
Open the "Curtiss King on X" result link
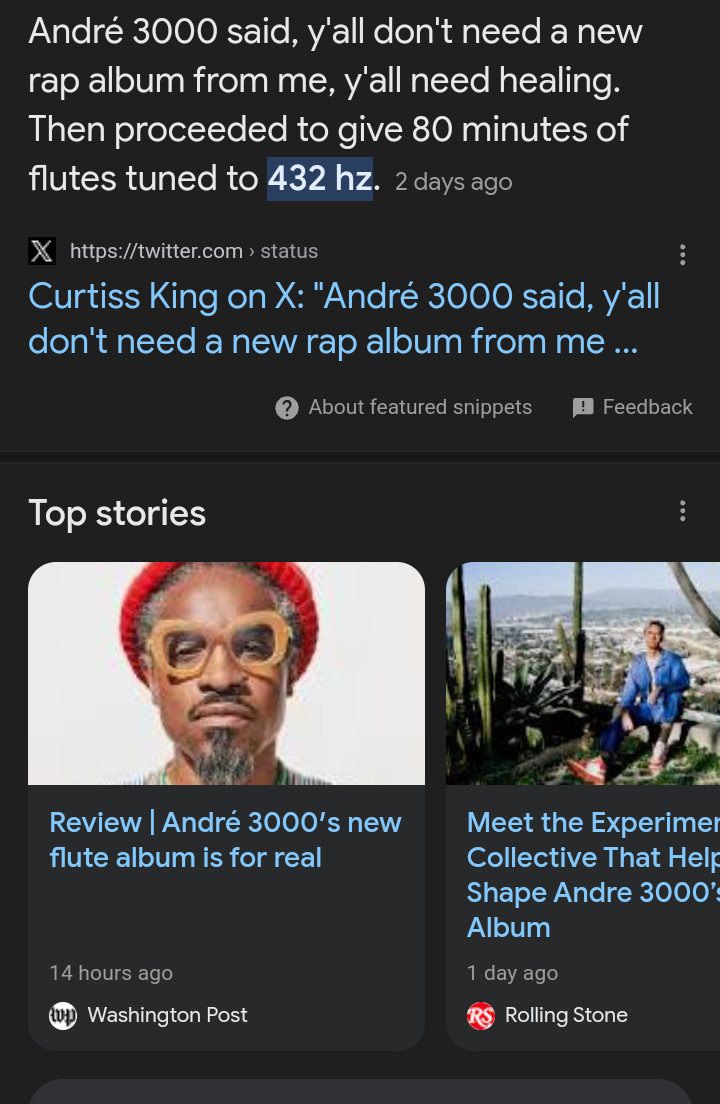[344, 319]
